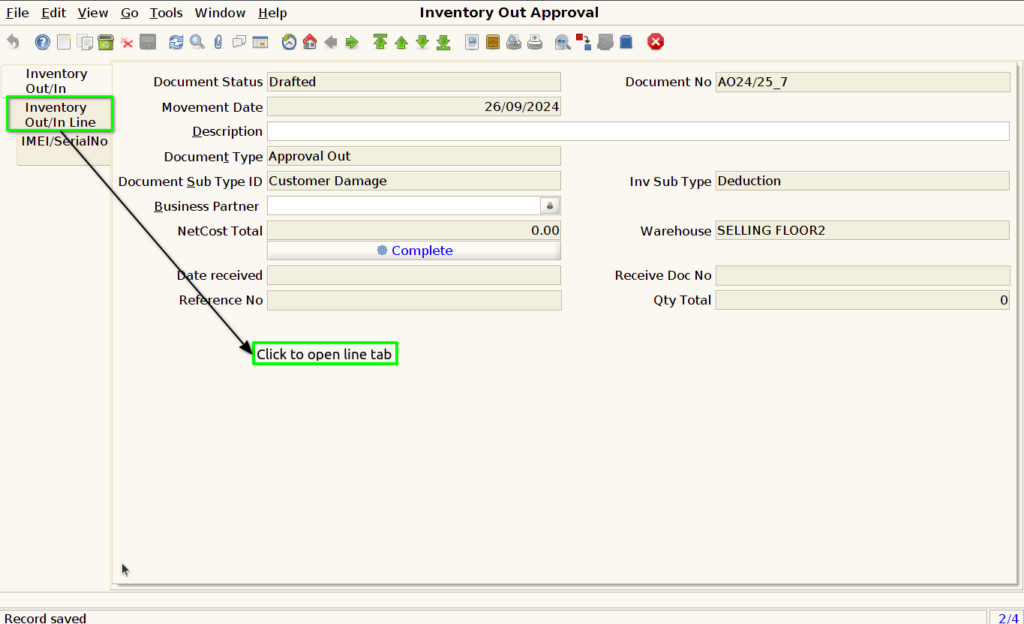This screenshot has width=1024, height=624.
Task: Click the Print preview icon
Action: [514, 42]
